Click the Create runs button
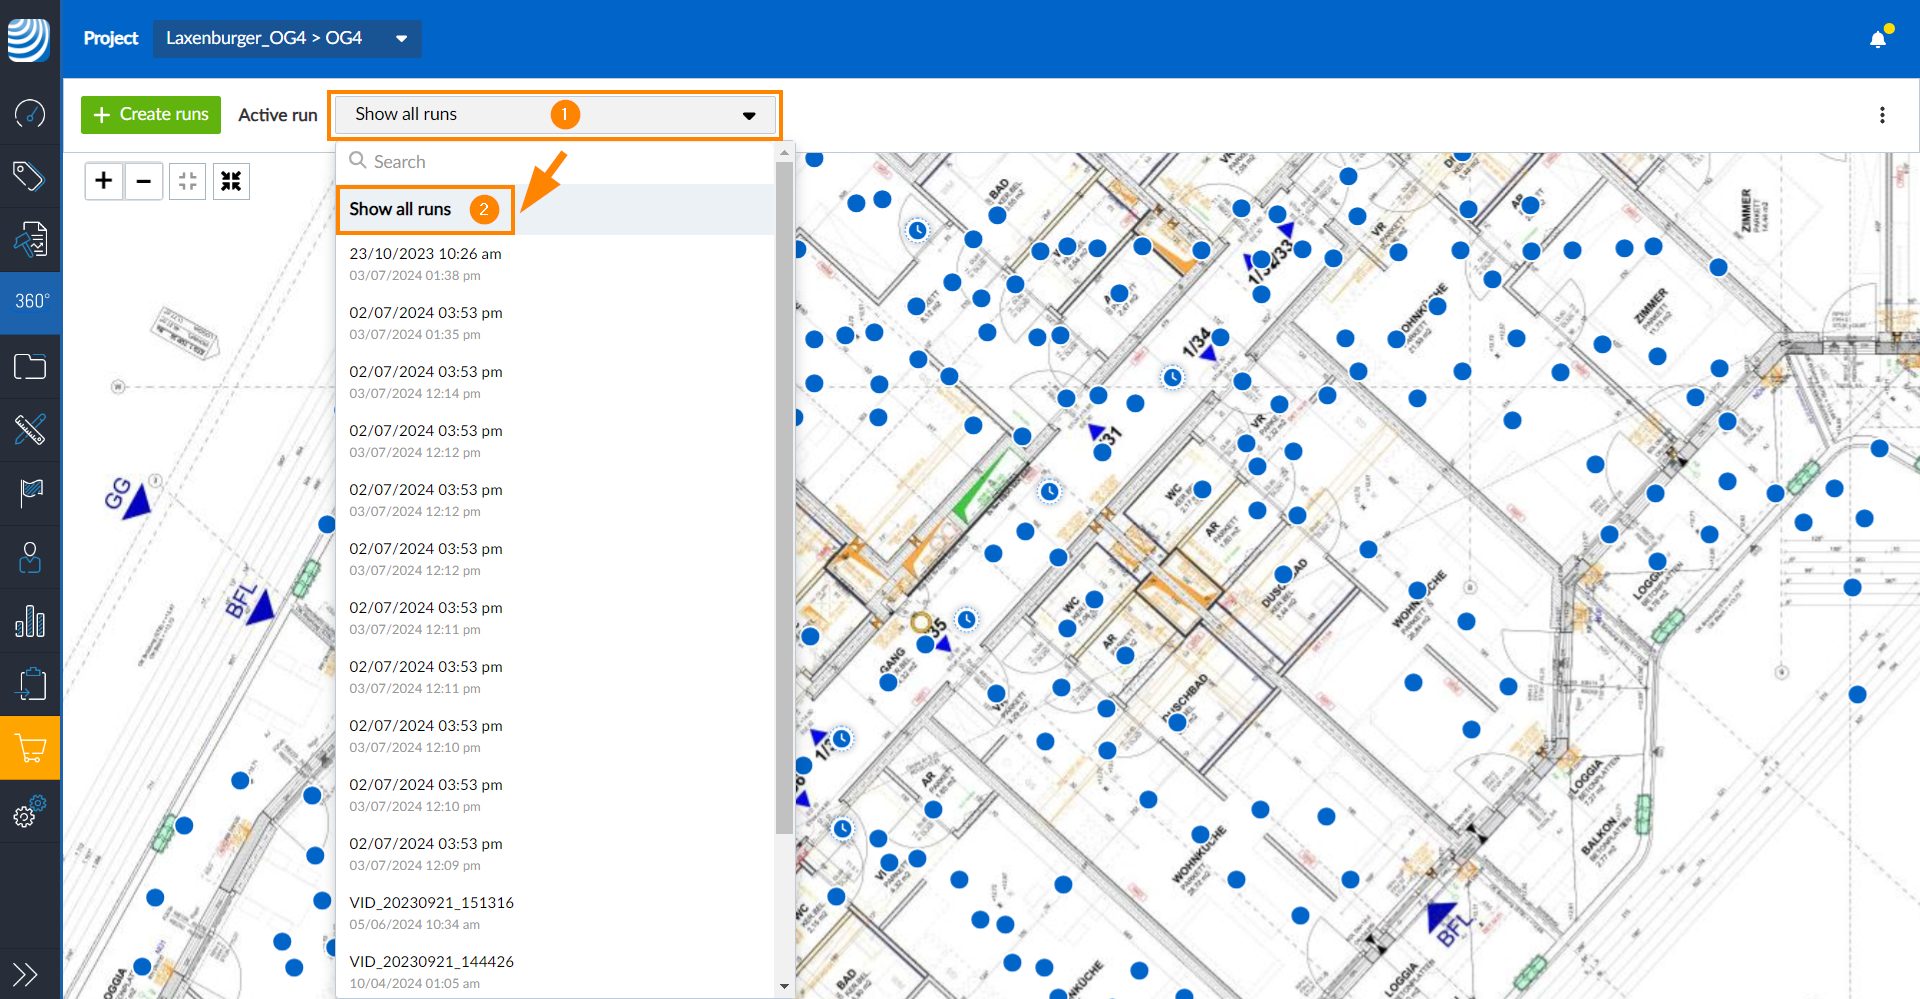 click(x=151, y=115)
